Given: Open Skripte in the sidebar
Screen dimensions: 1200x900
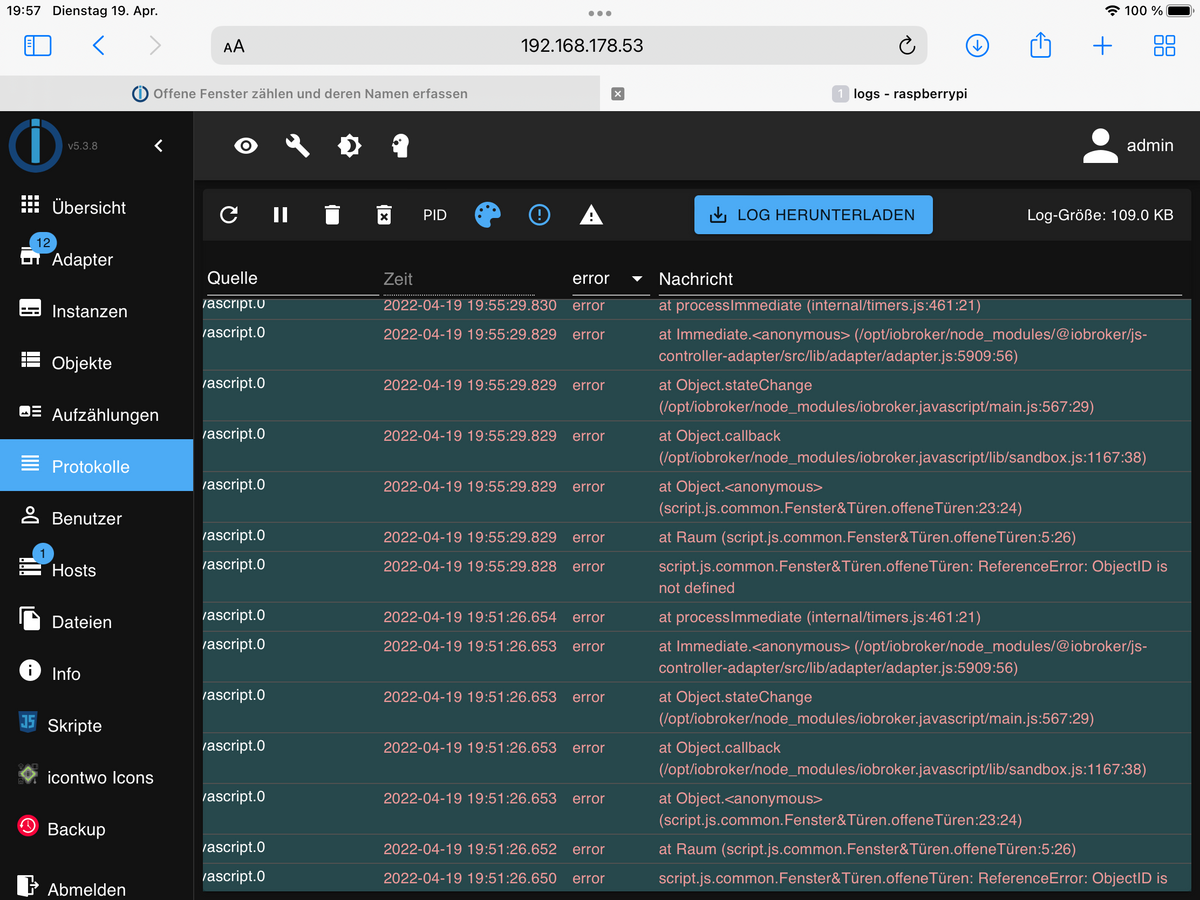Looking at the screenshot, I should coord(75,725).
